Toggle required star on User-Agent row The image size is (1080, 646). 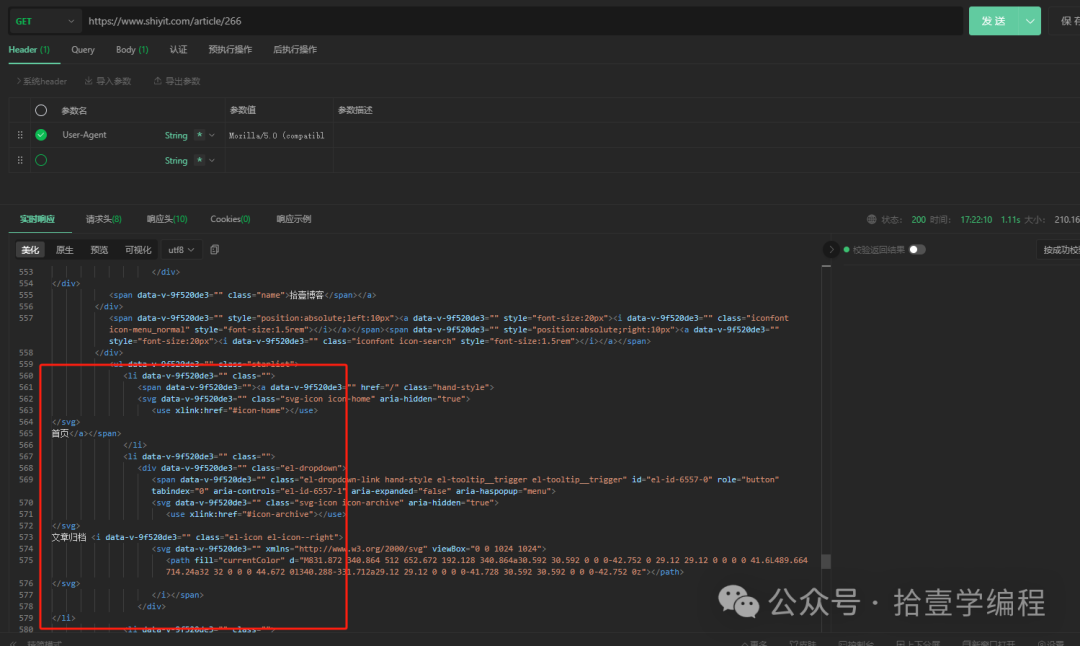pyautogui.click(x=199, y=135)
